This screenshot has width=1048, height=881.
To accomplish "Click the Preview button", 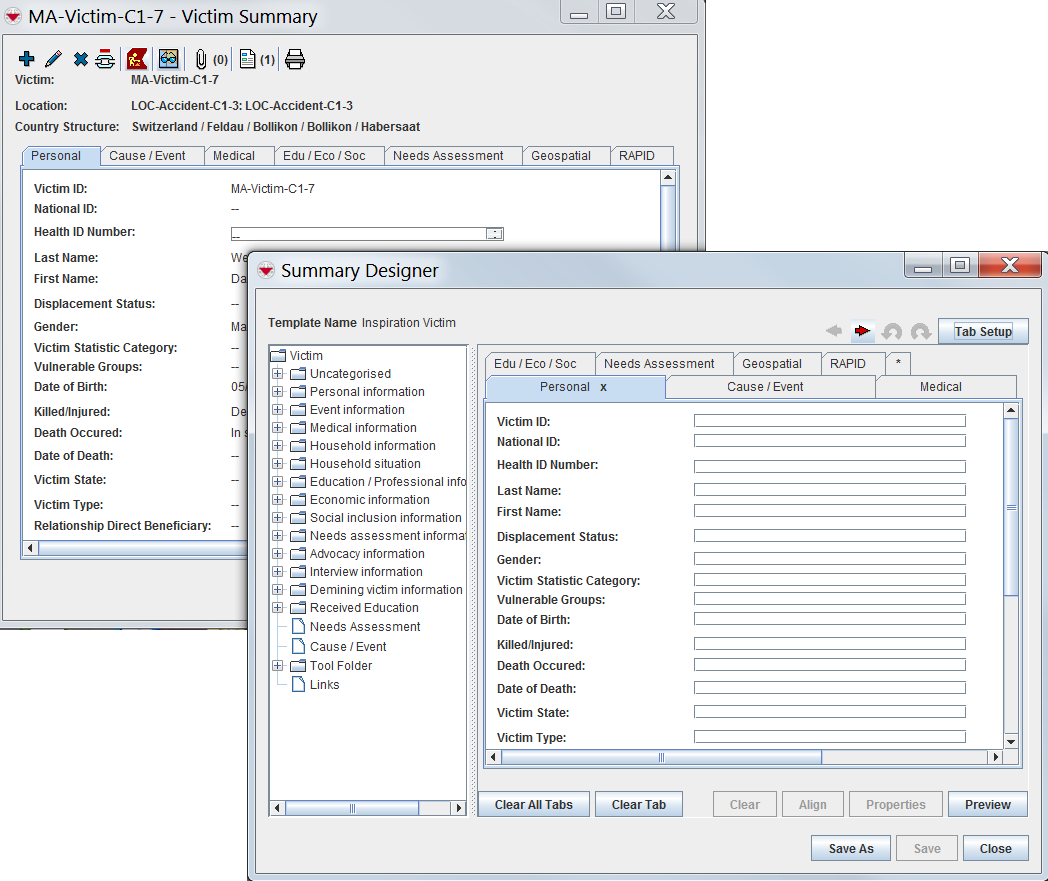I will pos(987,805).
